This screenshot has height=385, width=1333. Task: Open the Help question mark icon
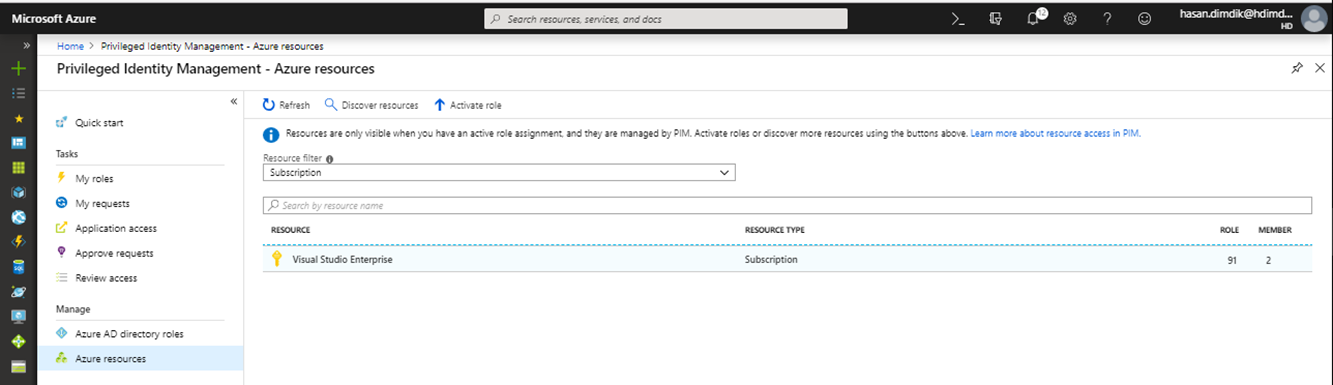tap(1107, 18)
